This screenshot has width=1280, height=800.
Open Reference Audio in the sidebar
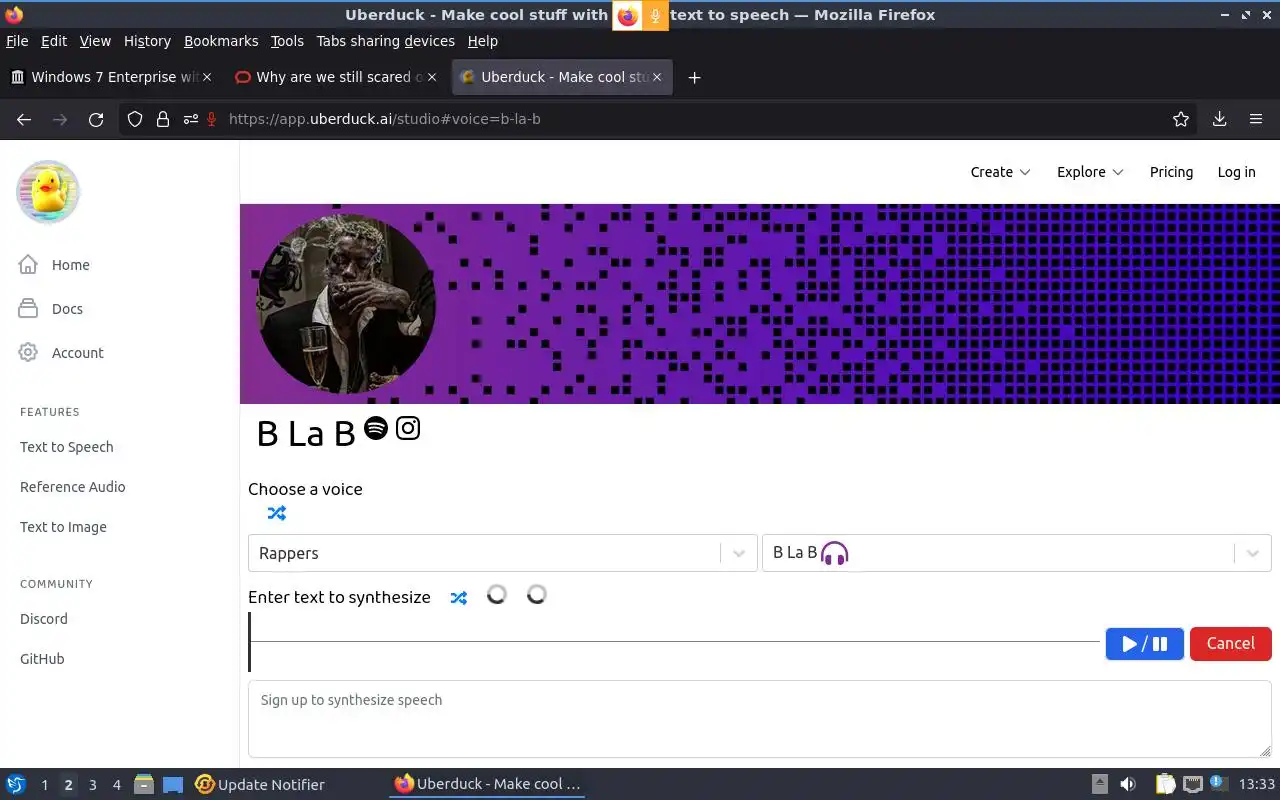pos(73,487)
